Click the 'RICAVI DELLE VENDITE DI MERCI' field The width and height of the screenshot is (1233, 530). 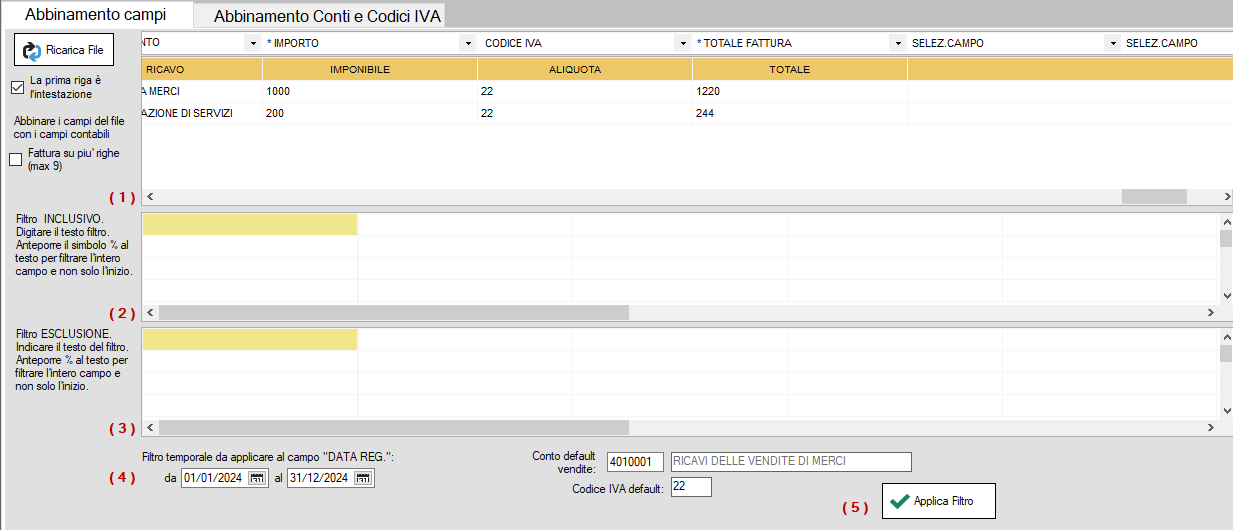click(x=791, y=461)
